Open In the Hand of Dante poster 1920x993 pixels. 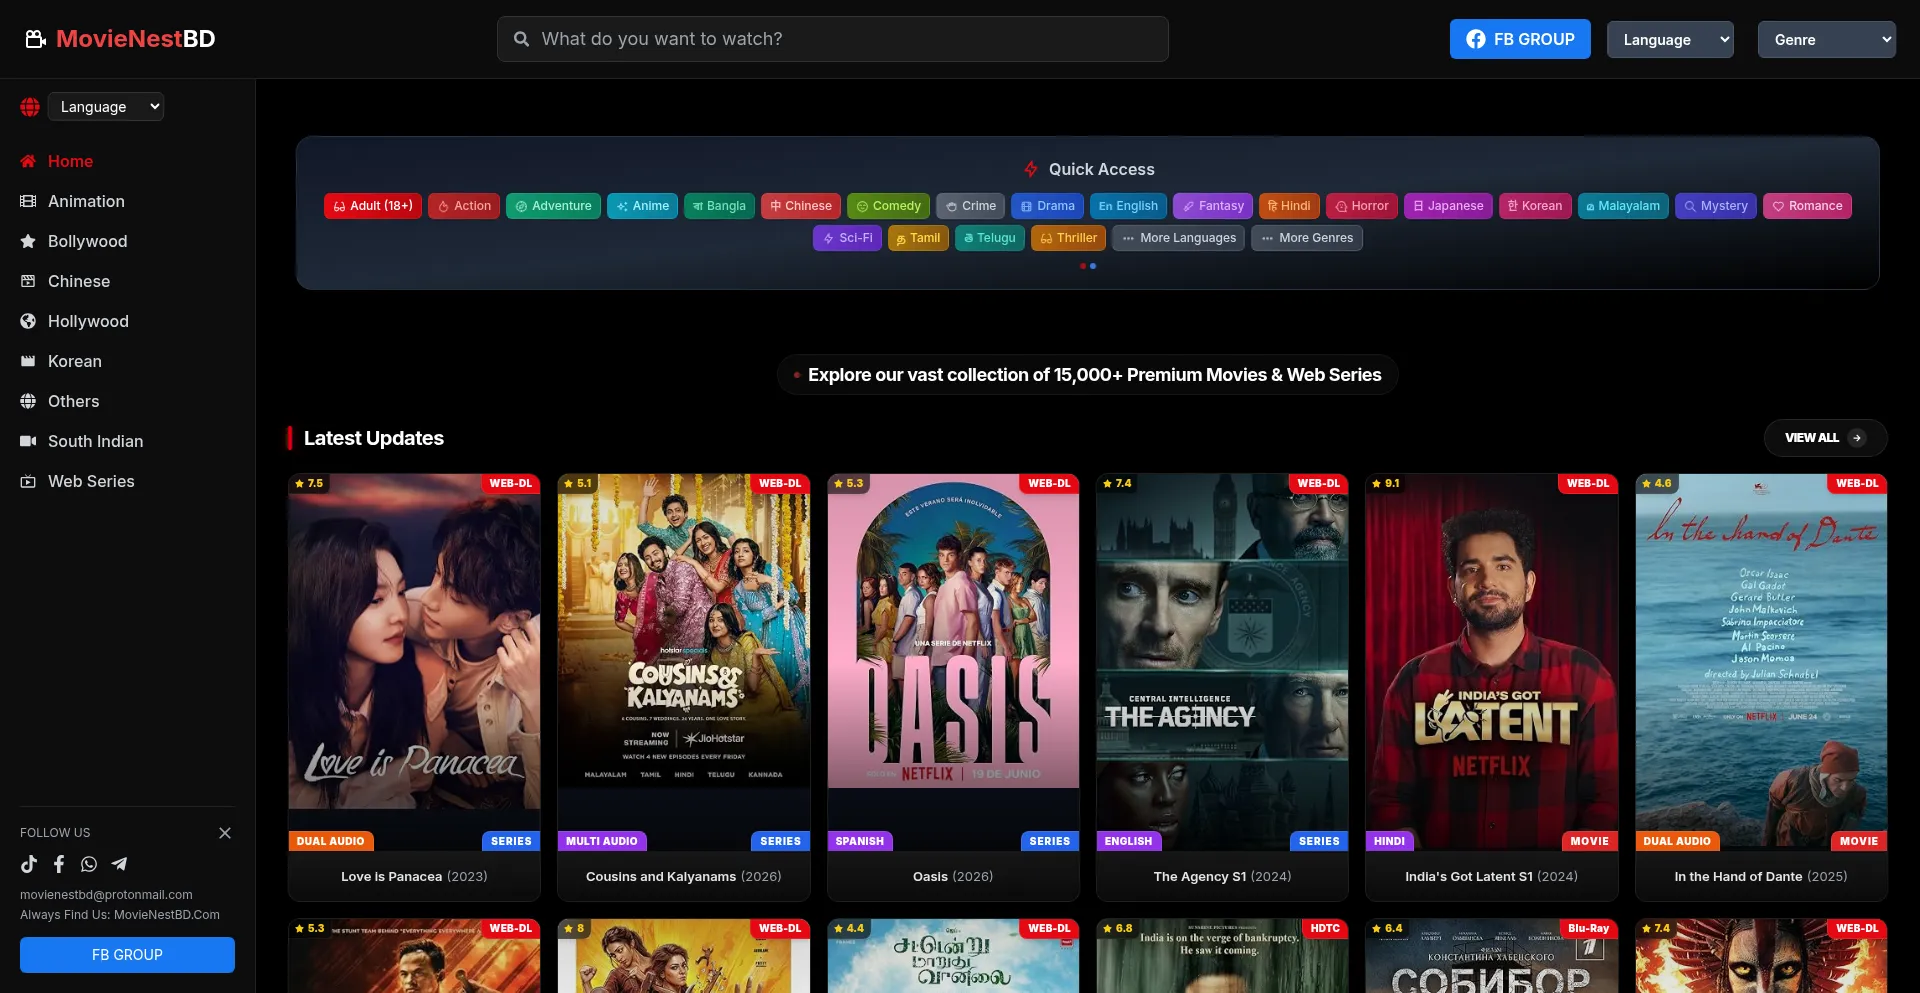[1761, 661]
